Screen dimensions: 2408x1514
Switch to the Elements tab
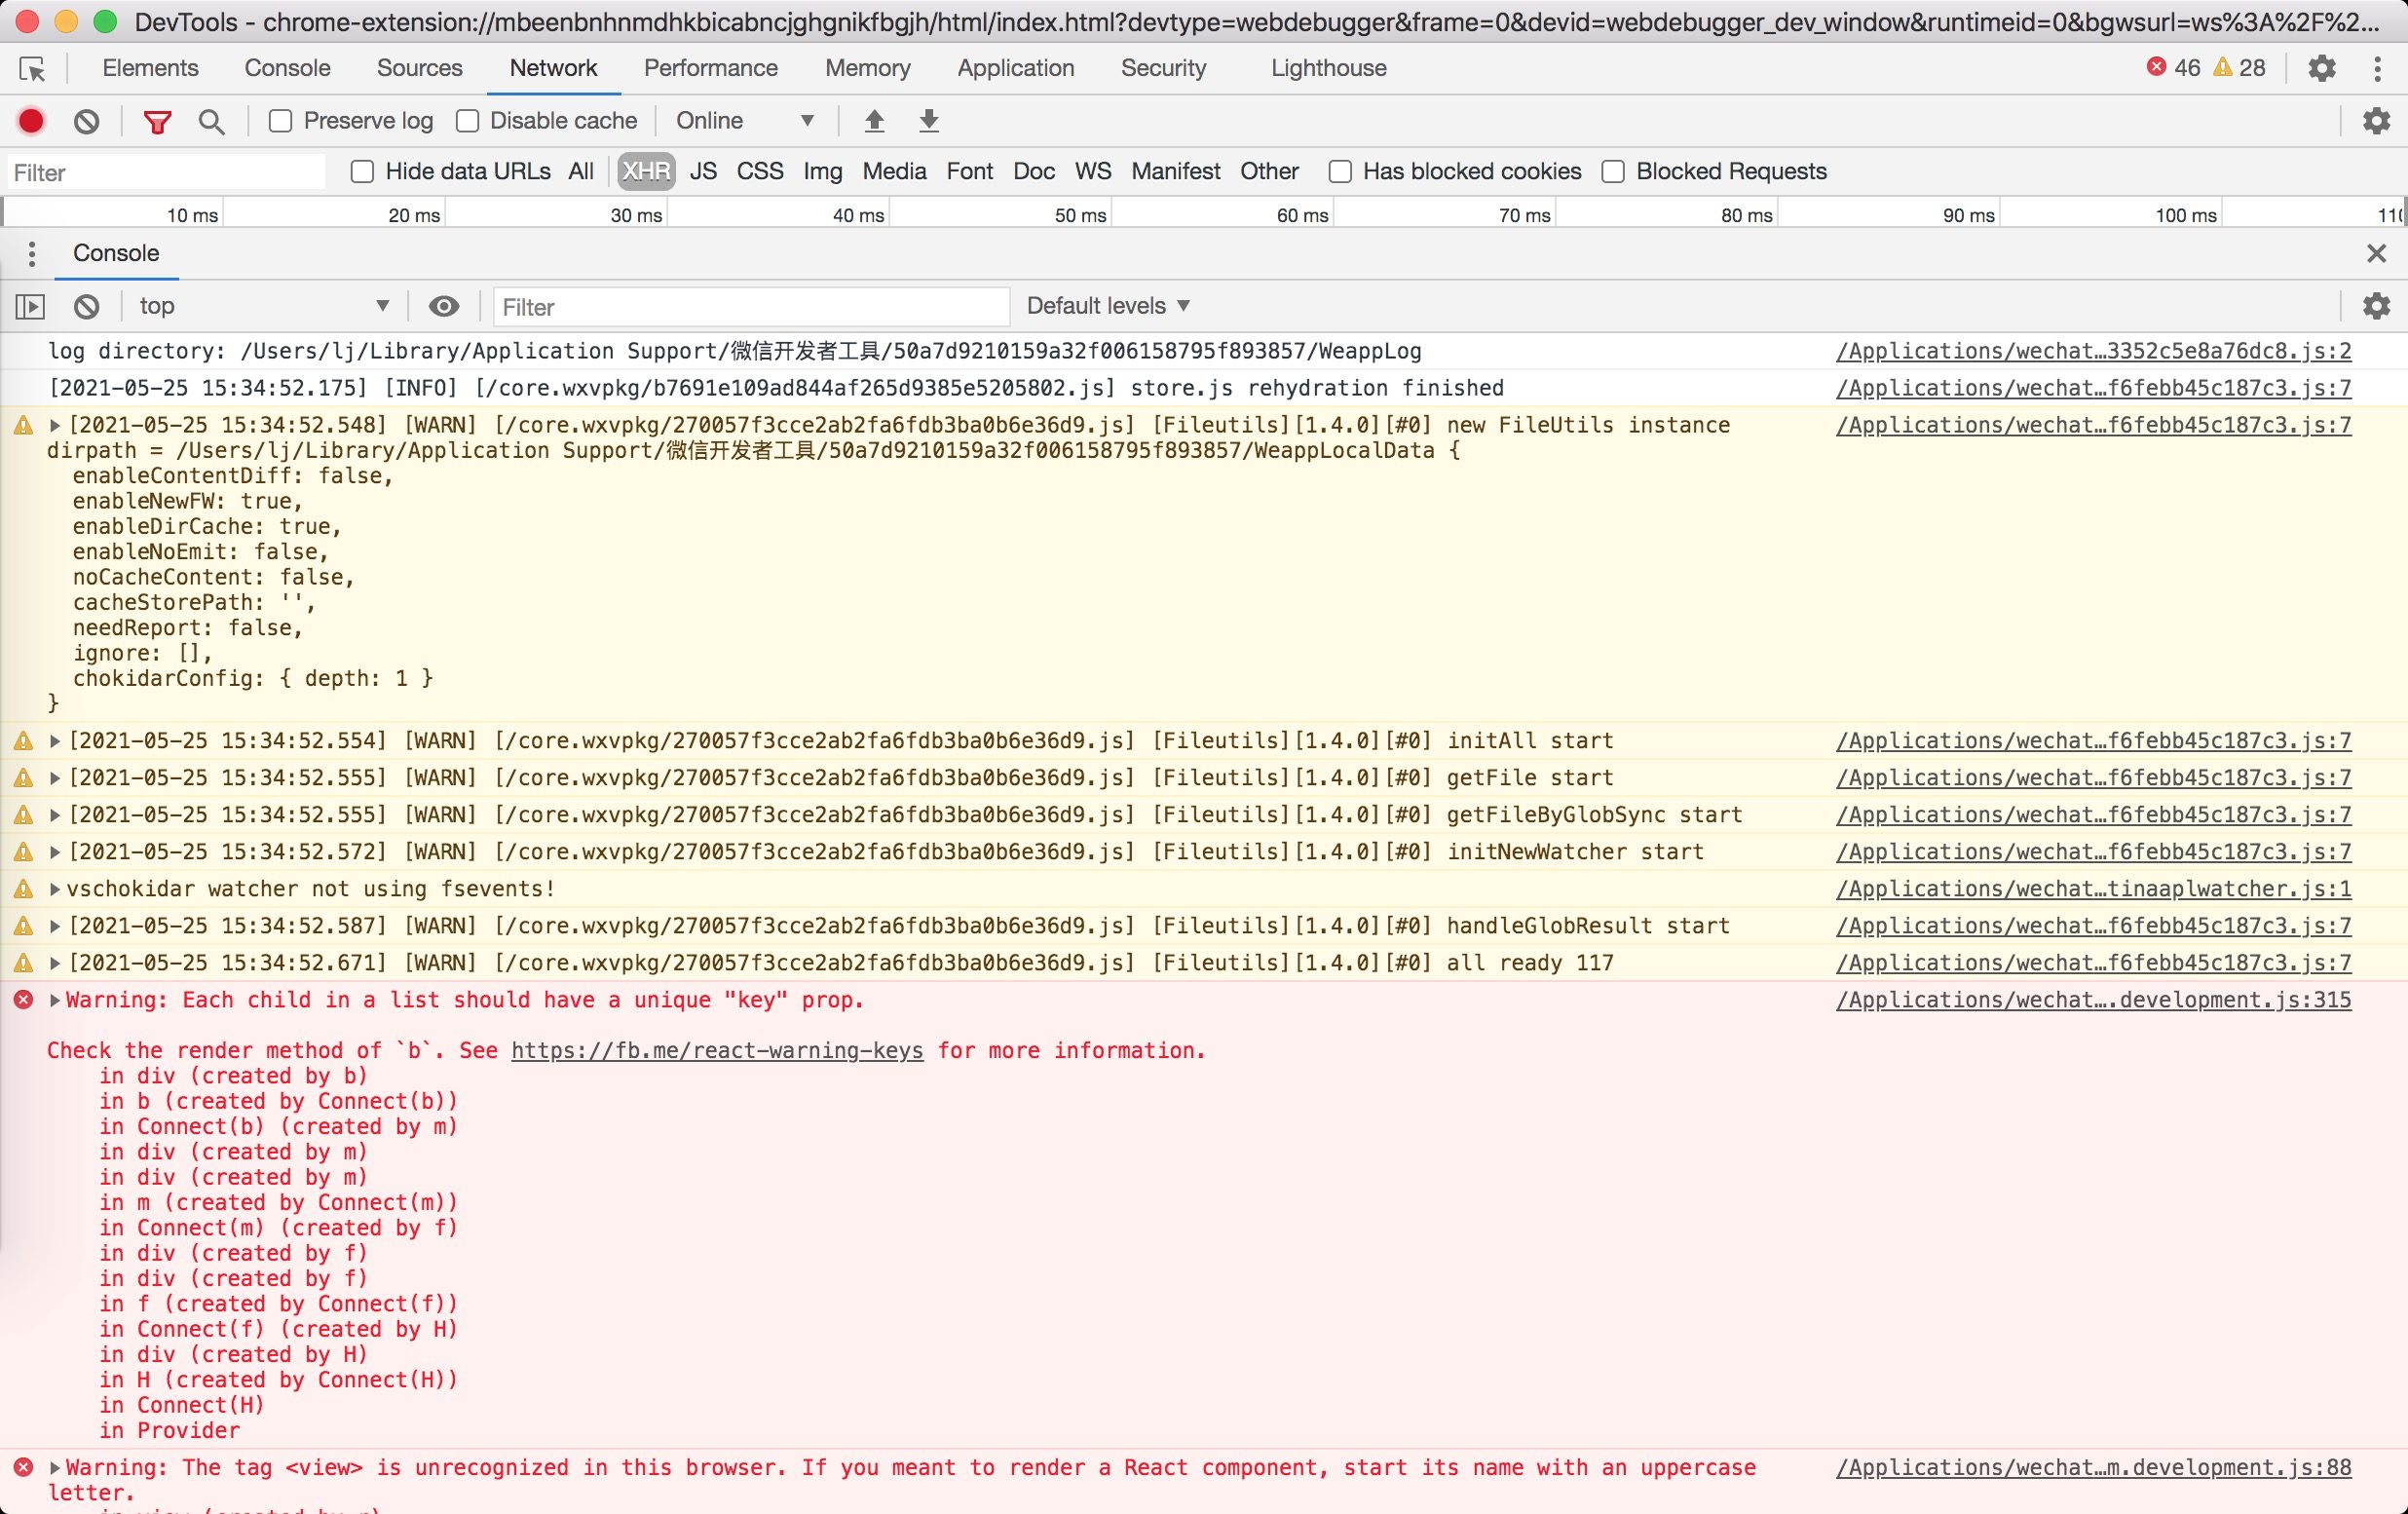click(150, 68)
